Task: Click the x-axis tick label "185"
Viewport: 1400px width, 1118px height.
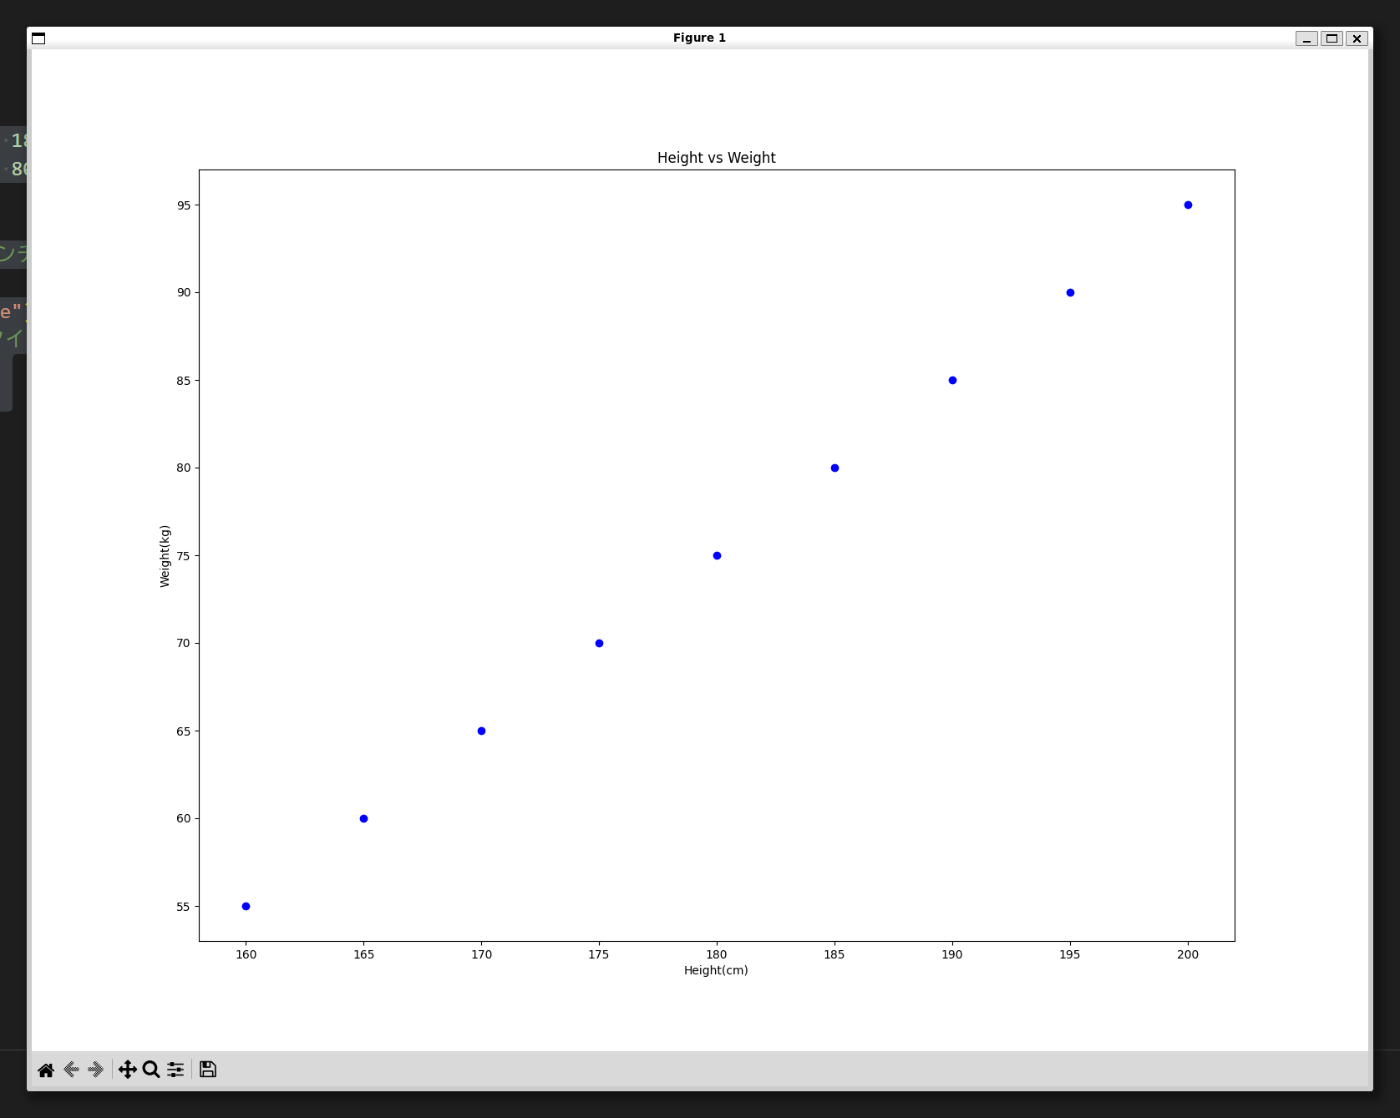Action: tap(835, 954)
